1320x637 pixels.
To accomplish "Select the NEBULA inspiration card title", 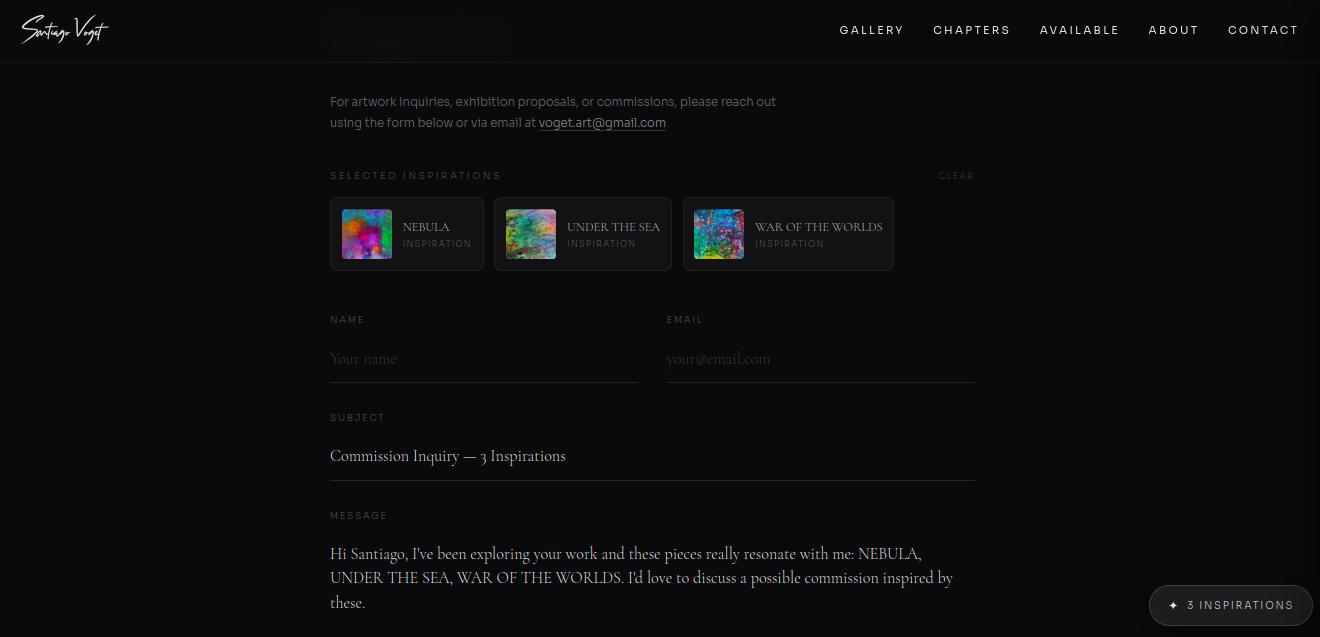I will click(x=426, y=227).
